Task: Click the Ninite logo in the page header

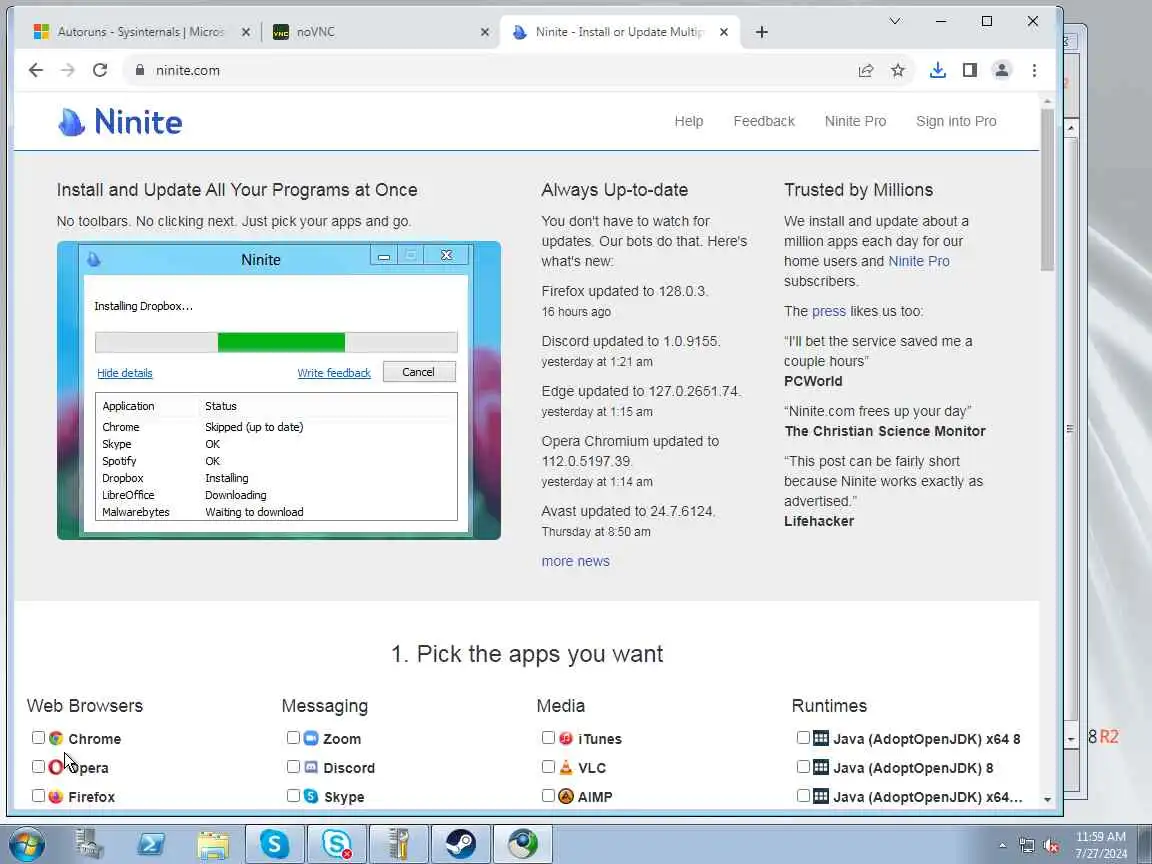Action: click(x=120, y=122)
